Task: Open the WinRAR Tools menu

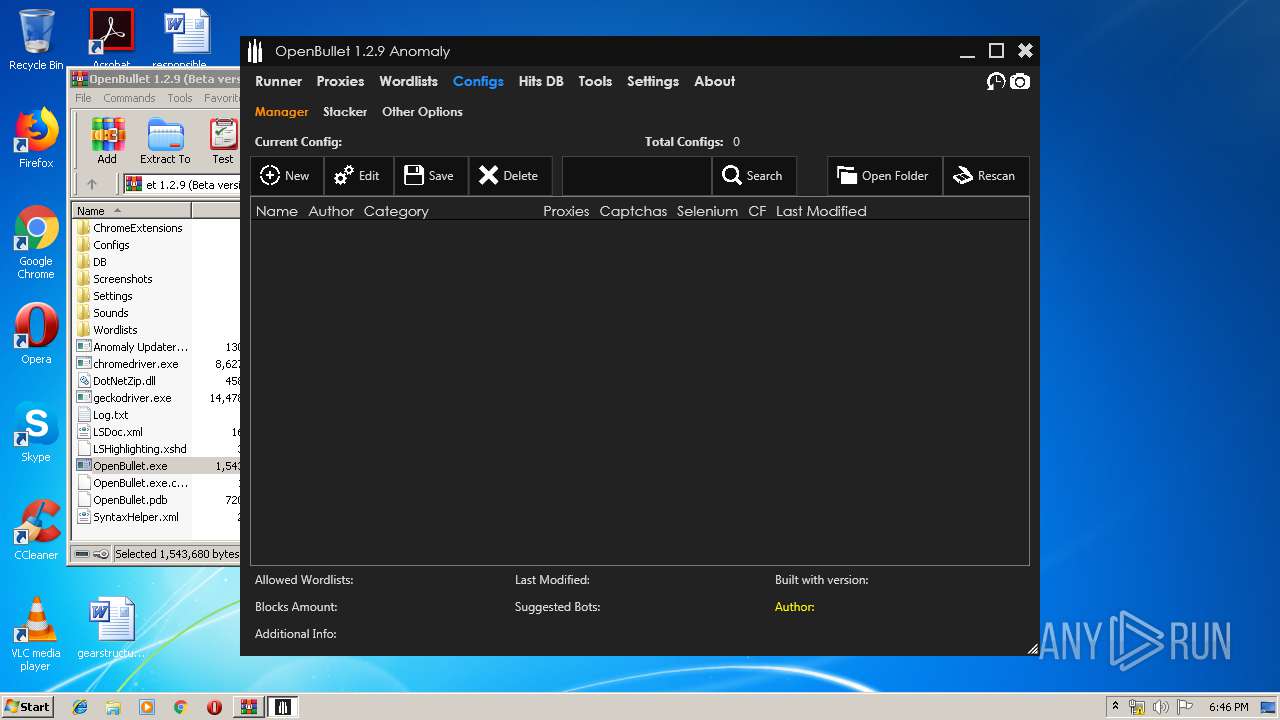Action: (x=180, y=98)
